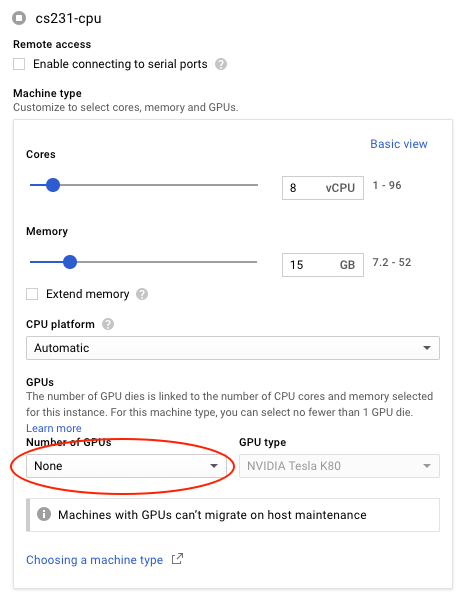Open the Learn more link about GPUs
Screen dimensions: 463x602
click(x=54, y=428)
